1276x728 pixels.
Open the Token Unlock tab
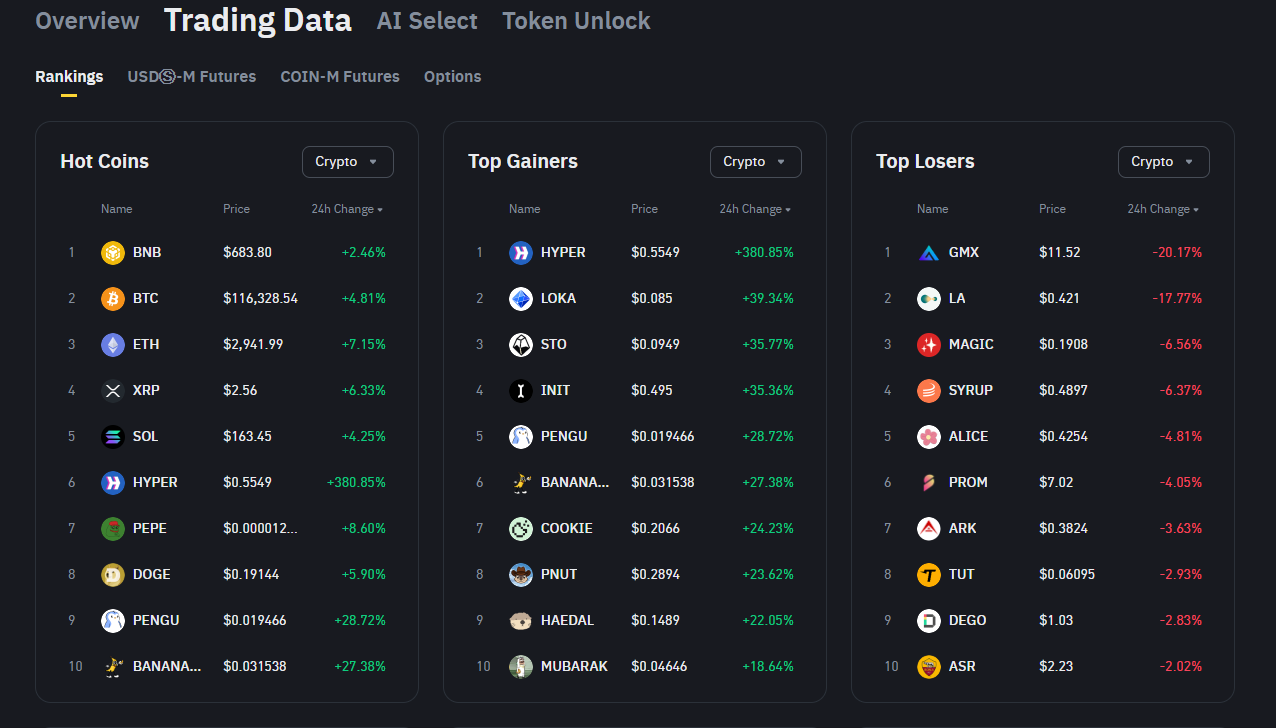(x=576, y=21)
